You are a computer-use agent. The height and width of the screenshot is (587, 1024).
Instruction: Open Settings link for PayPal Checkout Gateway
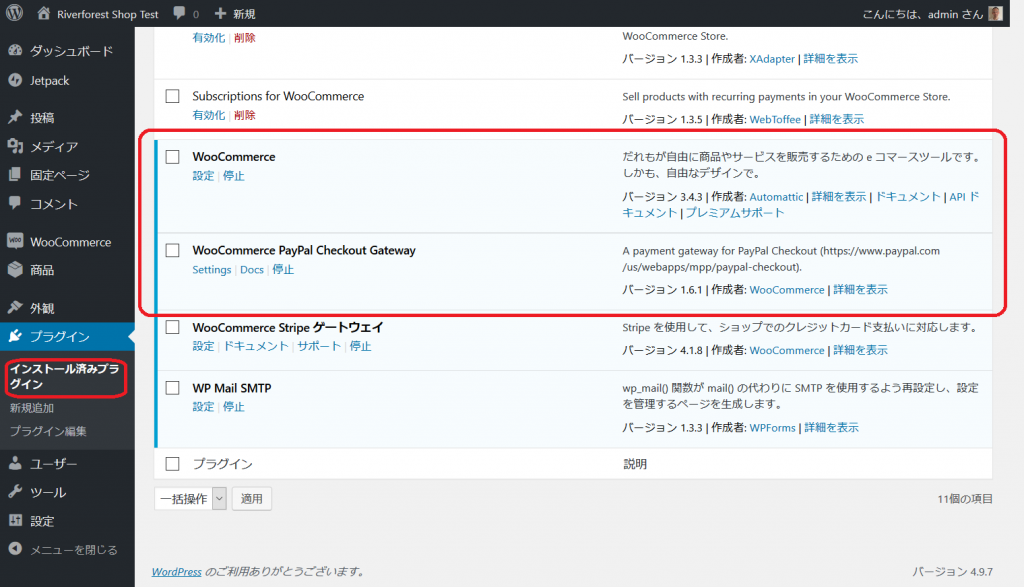tap(211, 270)
